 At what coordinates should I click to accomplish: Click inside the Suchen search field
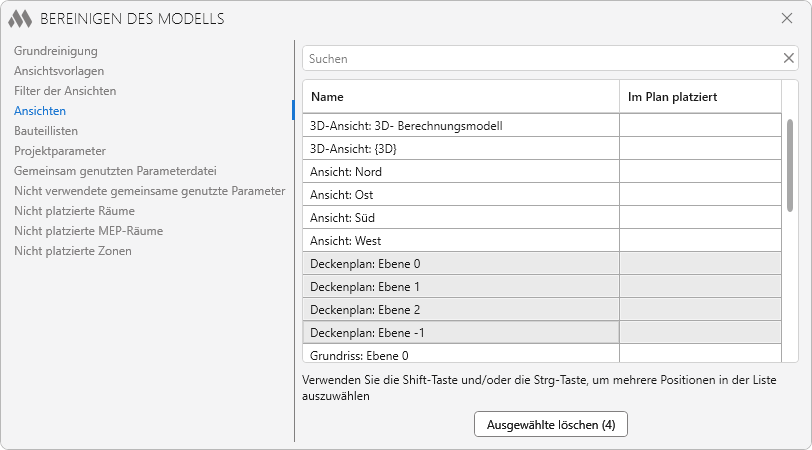540,58
